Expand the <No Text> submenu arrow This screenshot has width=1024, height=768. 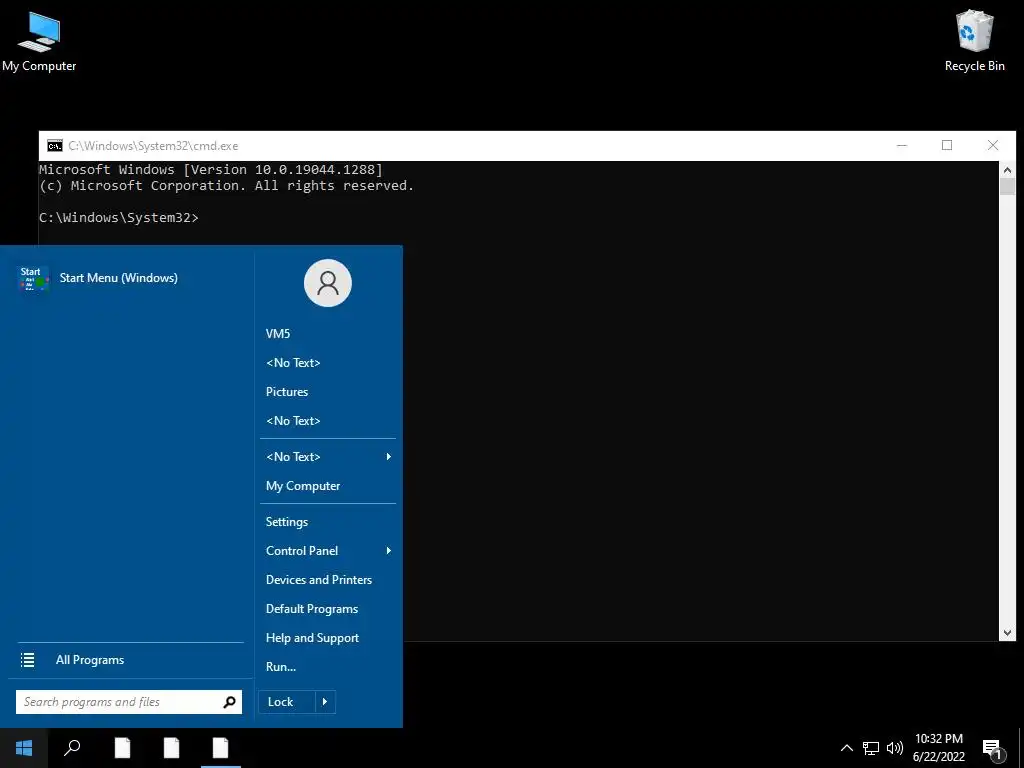(x=389, y=456)
